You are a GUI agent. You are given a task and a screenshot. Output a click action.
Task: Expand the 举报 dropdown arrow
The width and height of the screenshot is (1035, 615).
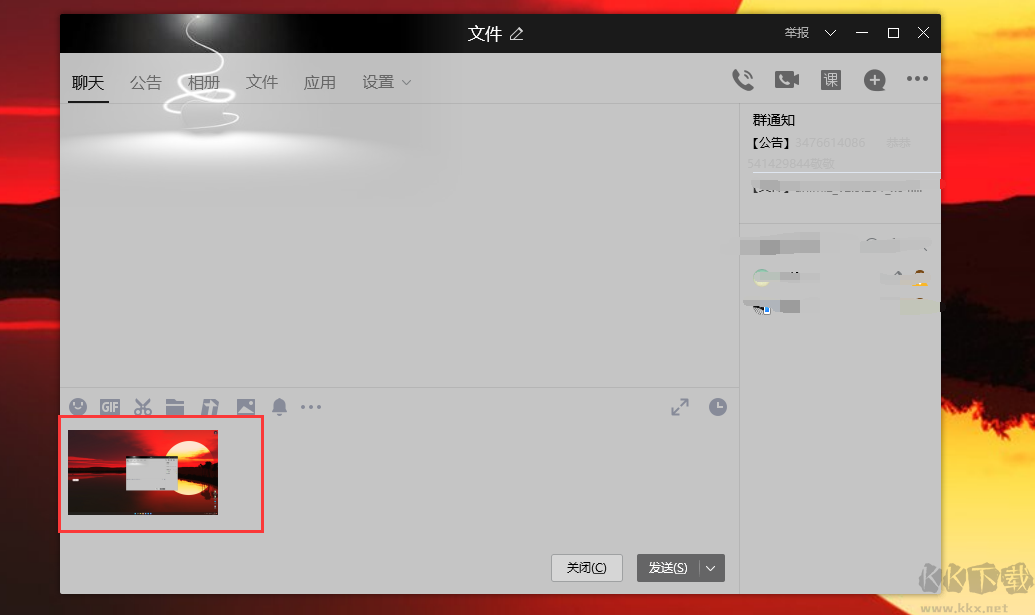pyautogui.click(x=829, y=33)
